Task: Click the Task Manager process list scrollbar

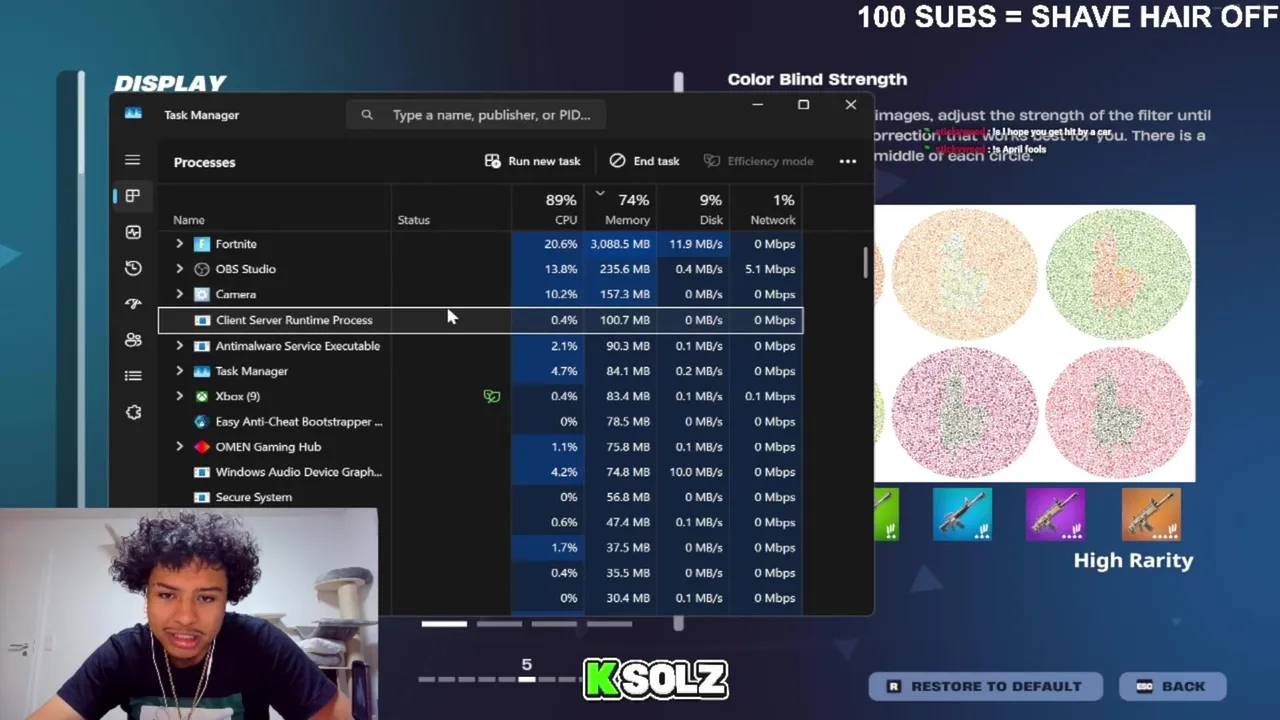Action: coord(867,264)
